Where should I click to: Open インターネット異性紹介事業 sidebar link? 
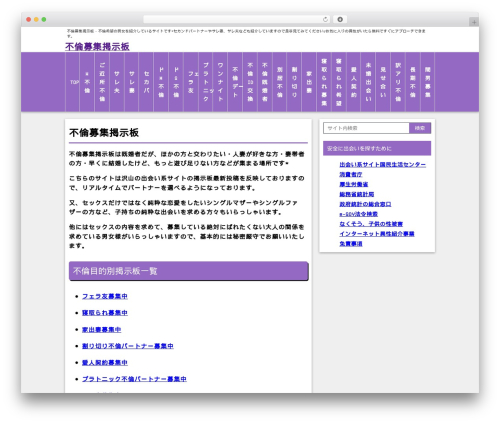377,234
